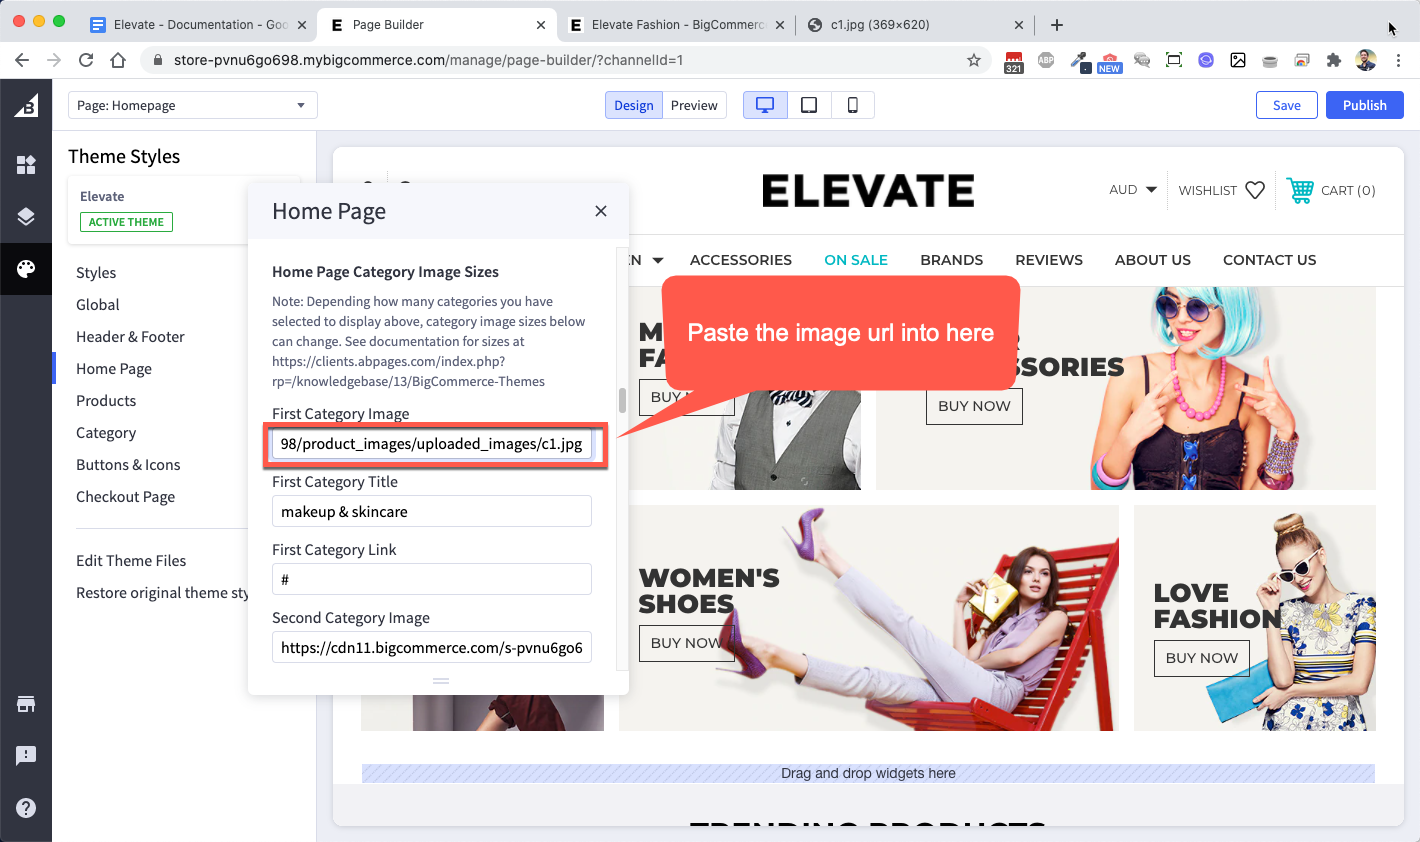Image resolution: width=1420 pixels, height=842 pixels.
Task: Switch to Design mode
Action: point(634,105)
